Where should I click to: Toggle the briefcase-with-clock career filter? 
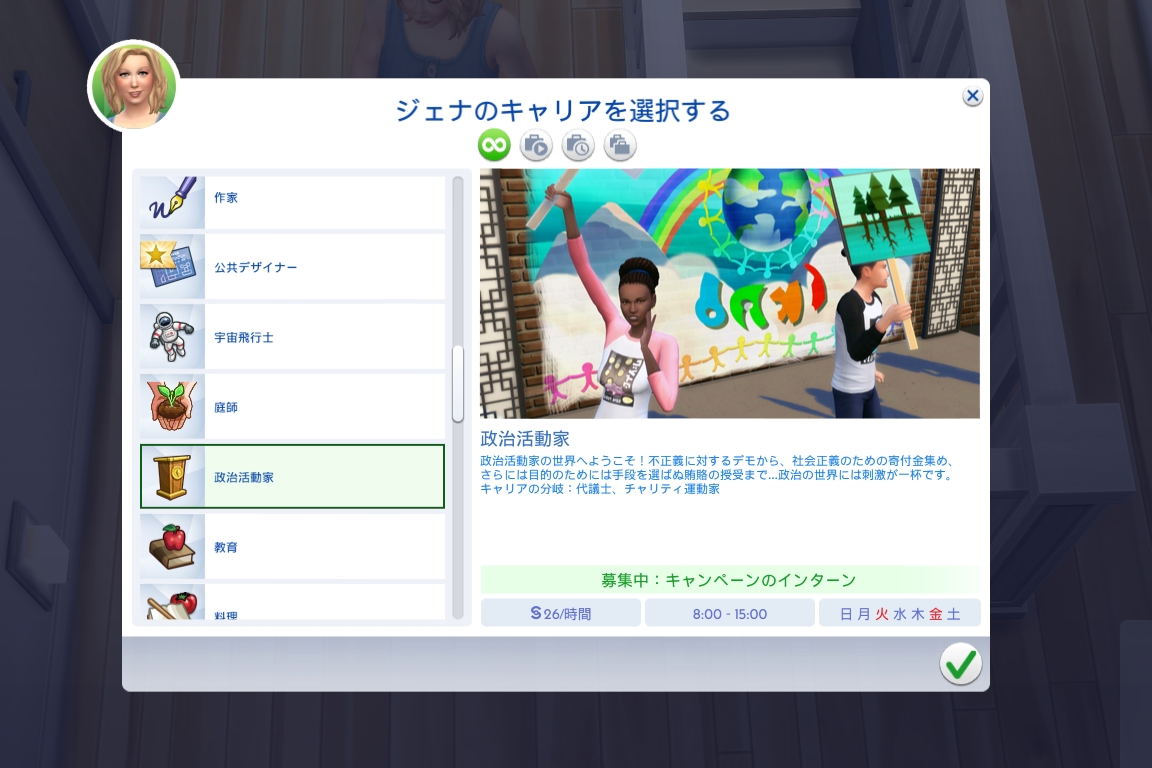pos(577,144)
